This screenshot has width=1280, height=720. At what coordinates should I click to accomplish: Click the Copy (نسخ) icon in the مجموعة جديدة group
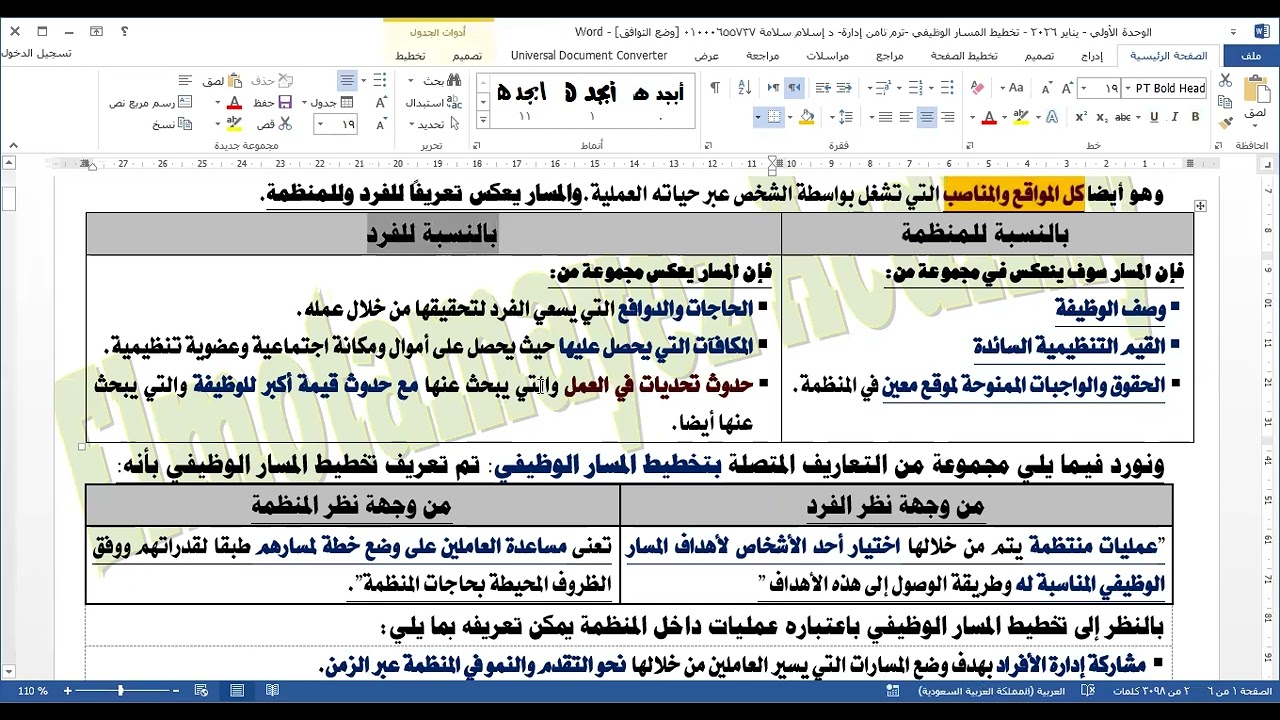coord(184,124)
